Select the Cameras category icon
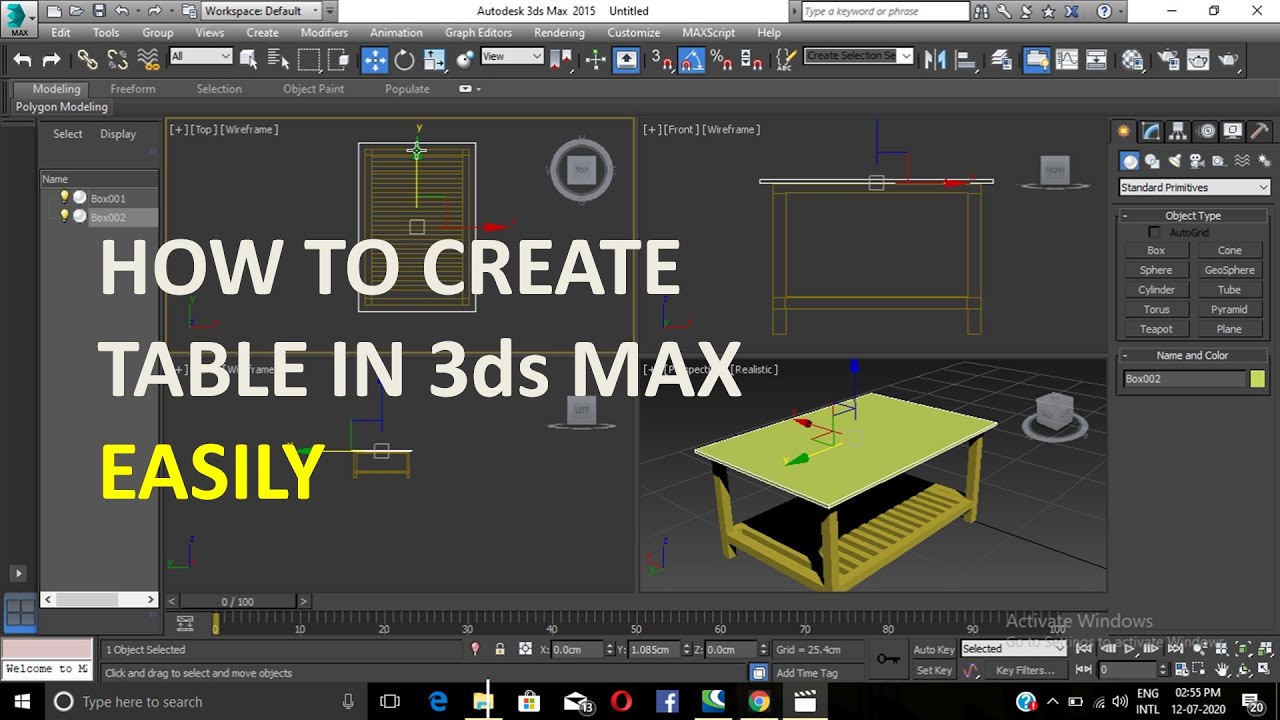1280x720 pixels. tap(1197, 161)
